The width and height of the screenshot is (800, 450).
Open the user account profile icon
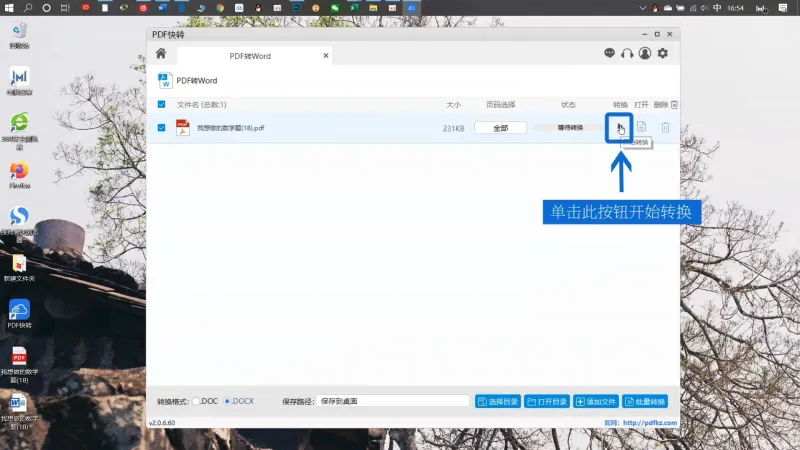click(x=645, y=53)
